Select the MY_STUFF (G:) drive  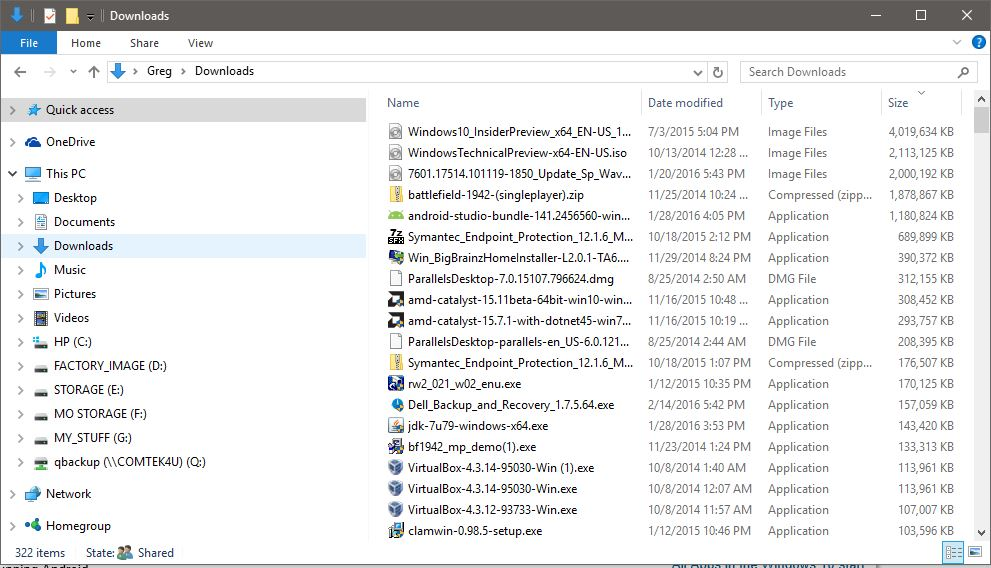92,438
